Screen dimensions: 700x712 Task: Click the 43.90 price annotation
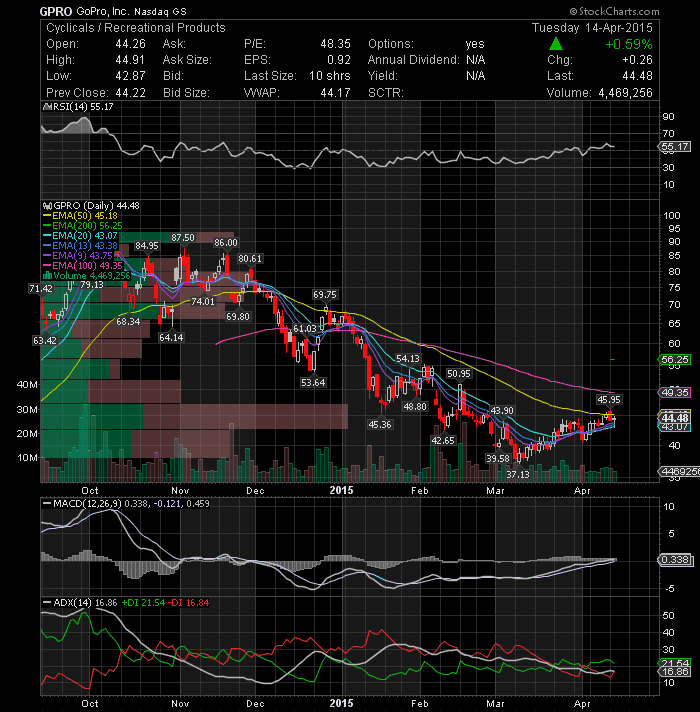click(x=502, y=411)
